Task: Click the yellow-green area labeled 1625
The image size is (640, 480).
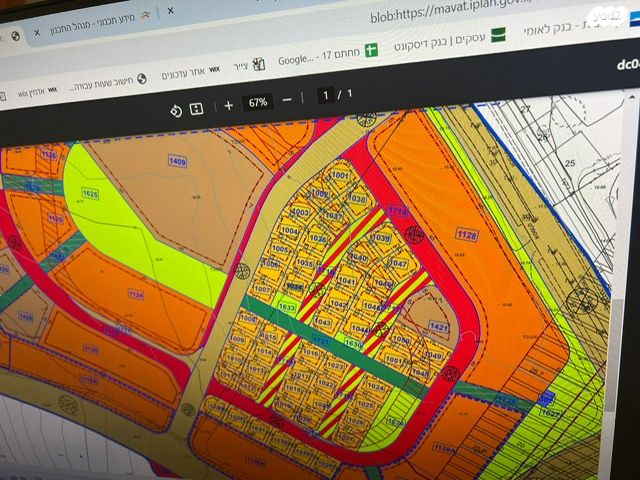Action: point(90,194)
